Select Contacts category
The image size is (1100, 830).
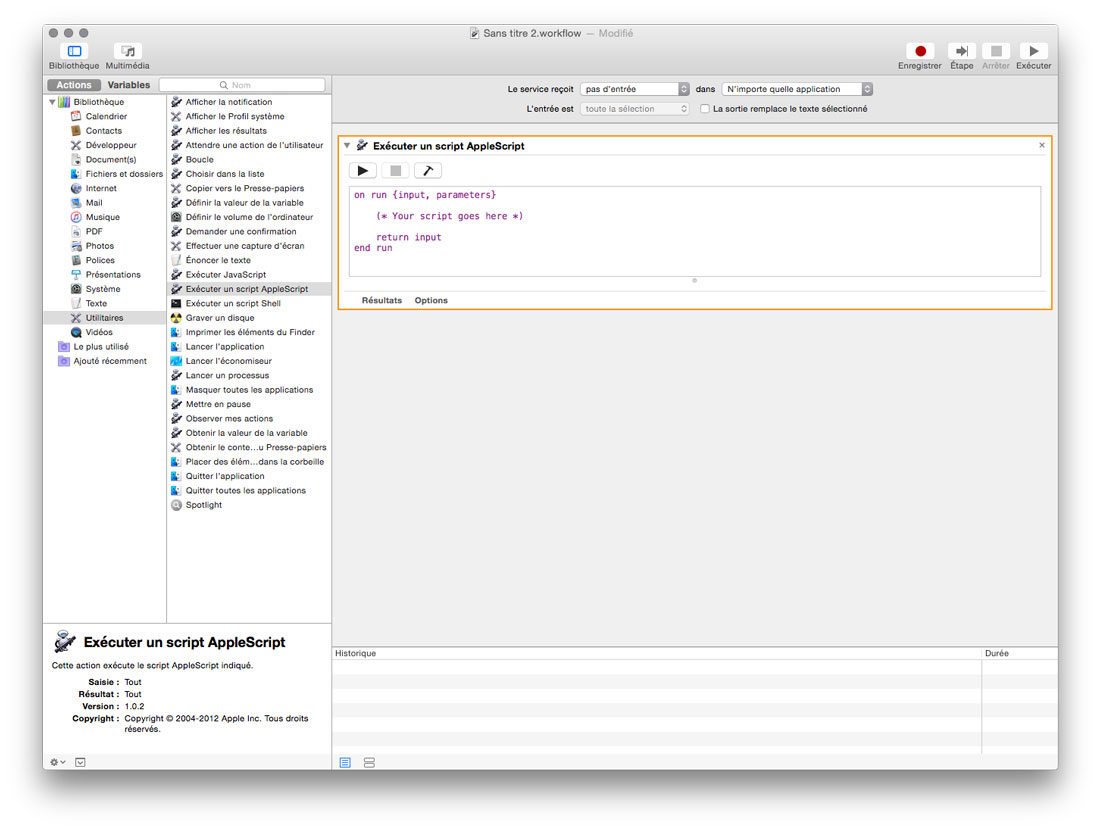(104, 130)
